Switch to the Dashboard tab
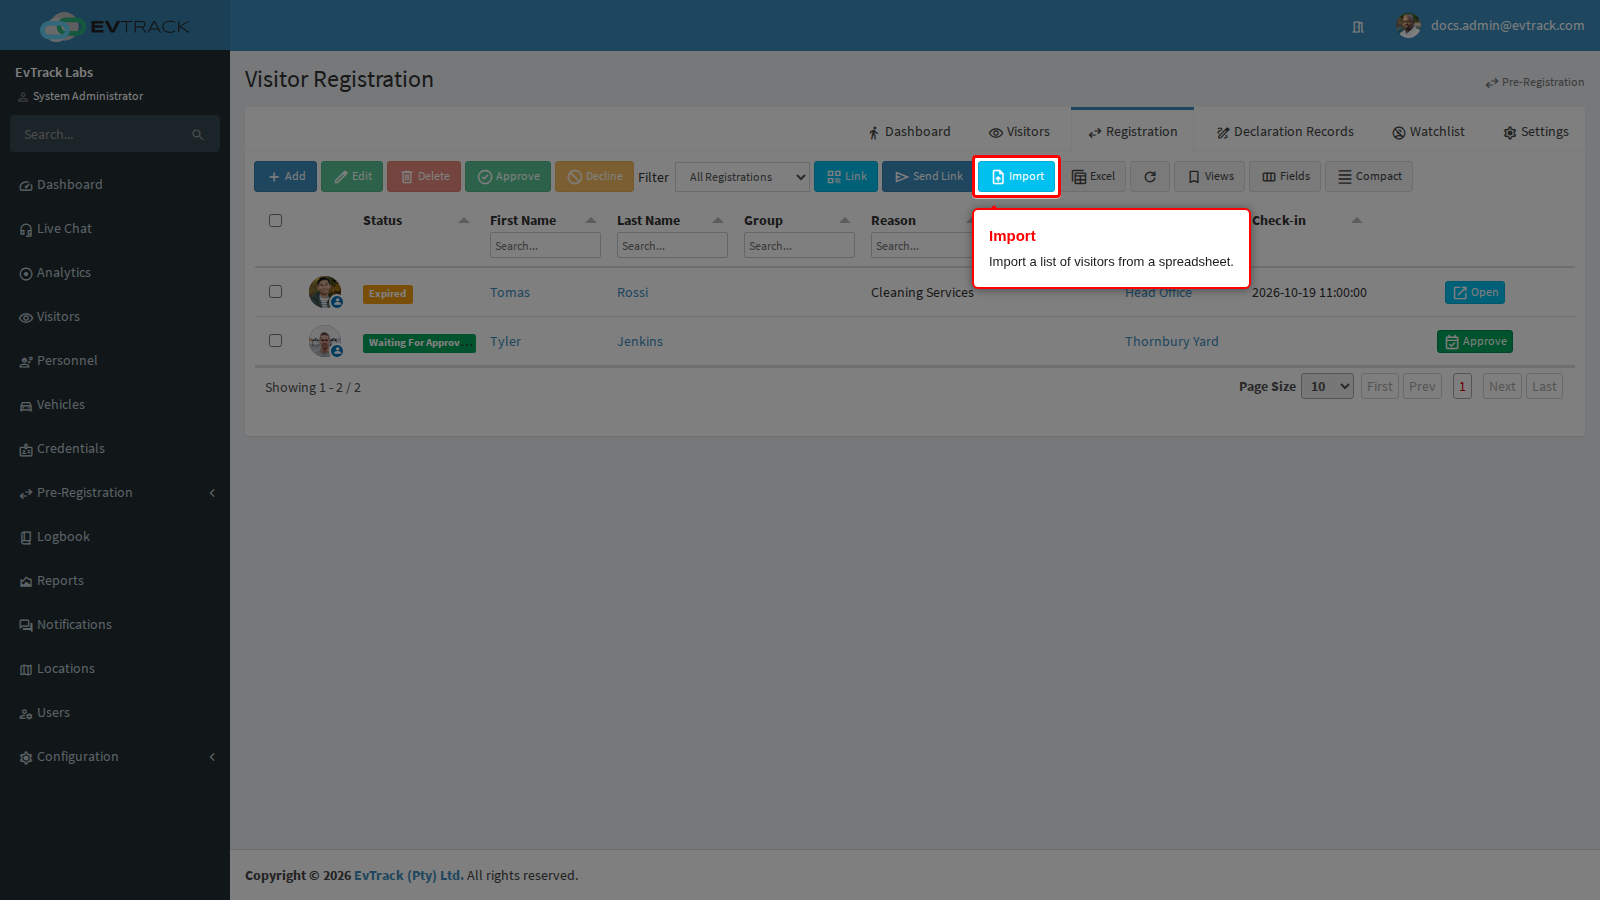This screenshot has height=900, width=1600. click(909, 132)
